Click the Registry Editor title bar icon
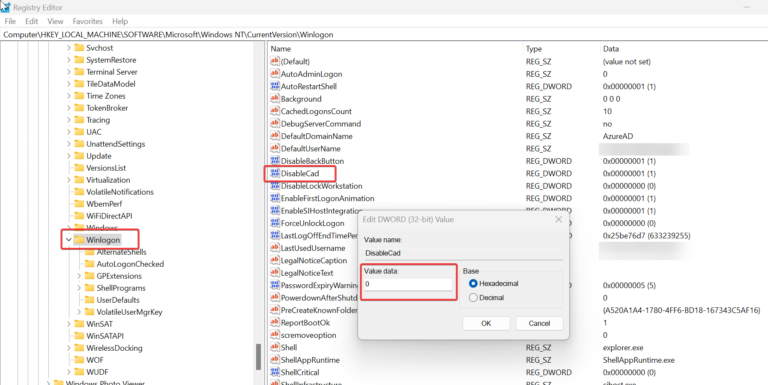The width and height of the screenshot is (768, 385). [6, 7]
